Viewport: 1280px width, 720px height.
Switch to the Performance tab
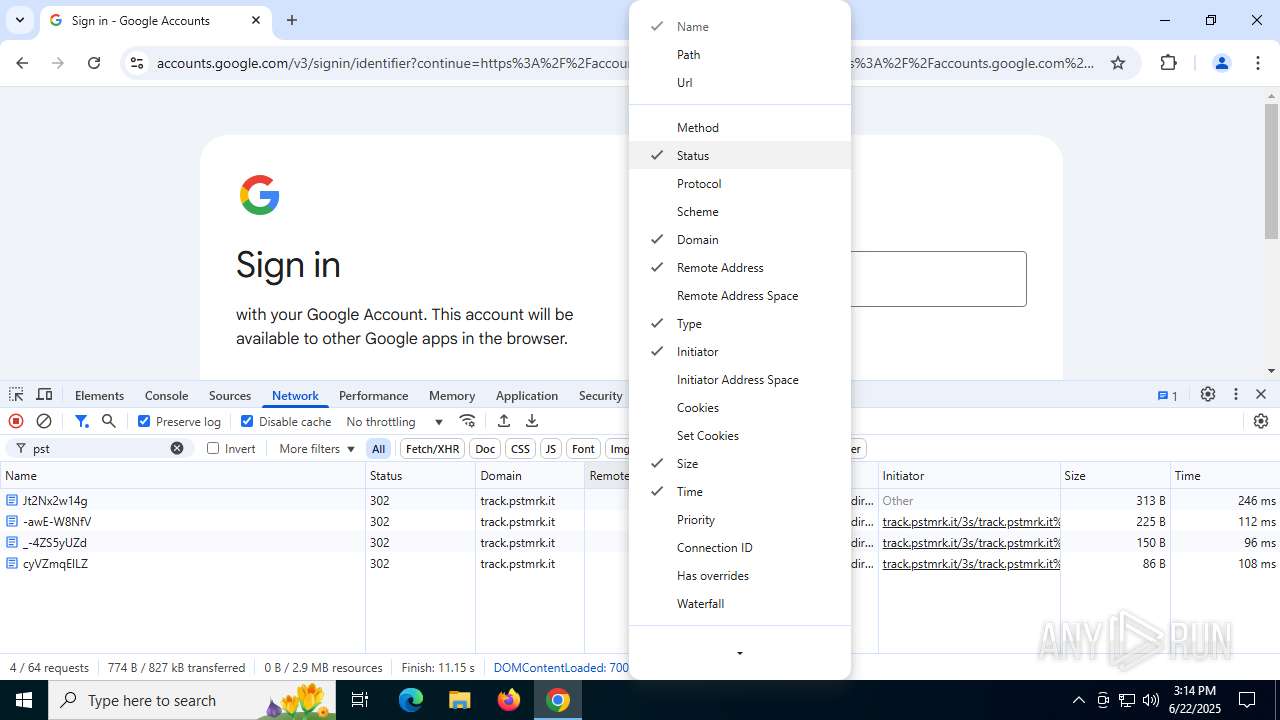[373, 395]
